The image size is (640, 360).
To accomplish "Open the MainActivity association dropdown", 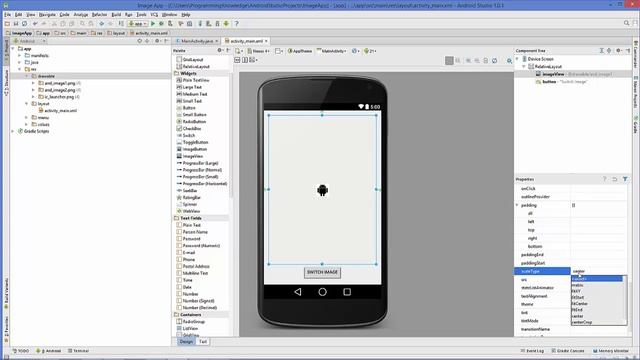I will point(332,51).
